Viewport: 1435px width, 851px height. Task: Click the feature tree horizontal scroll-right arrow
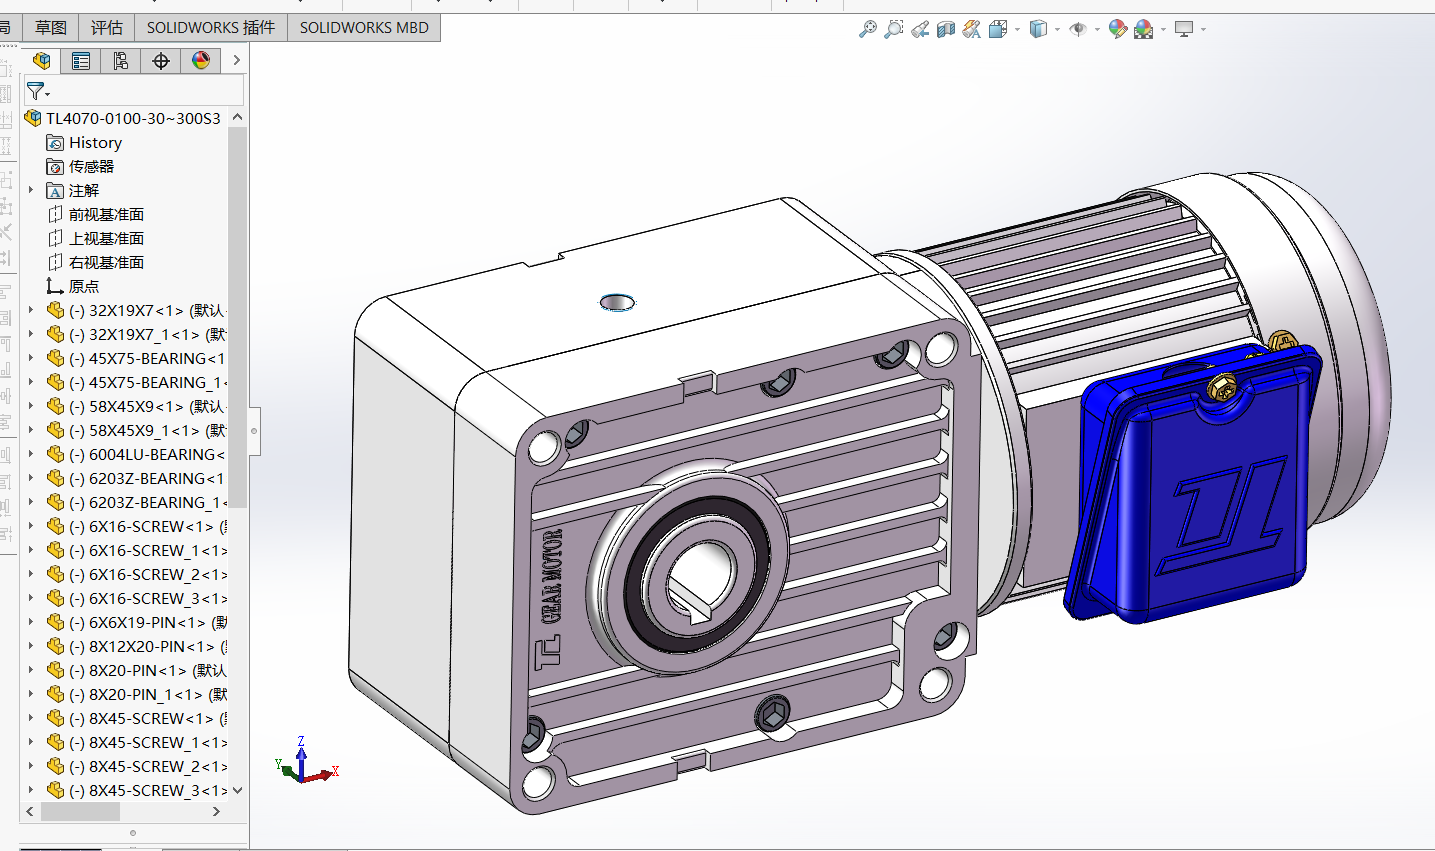click(217, 812)
